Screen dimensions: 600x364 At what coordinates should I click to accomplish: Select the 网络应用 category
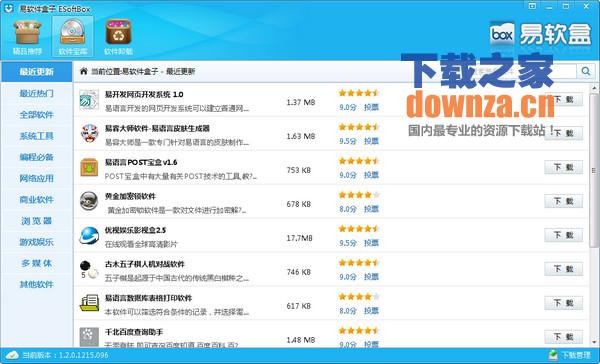pyautogui.click(x=37, y=178)
